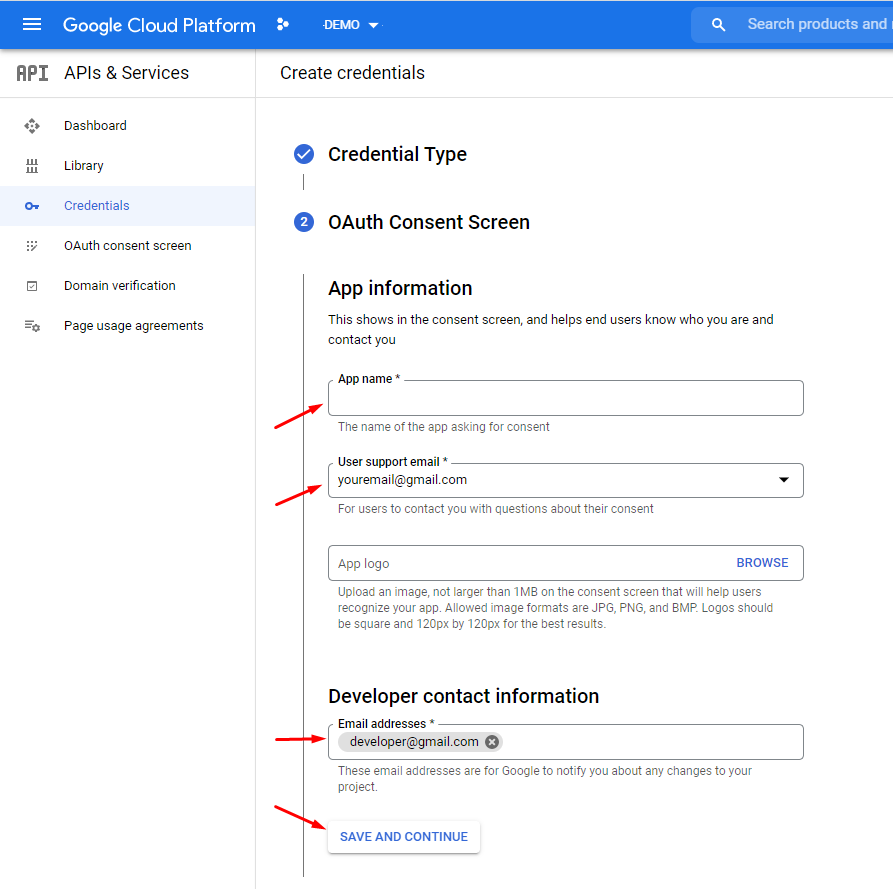Viewport: 893px width, 889px height.
Task: Open the hamburger navigation menu
Action: 32,24
